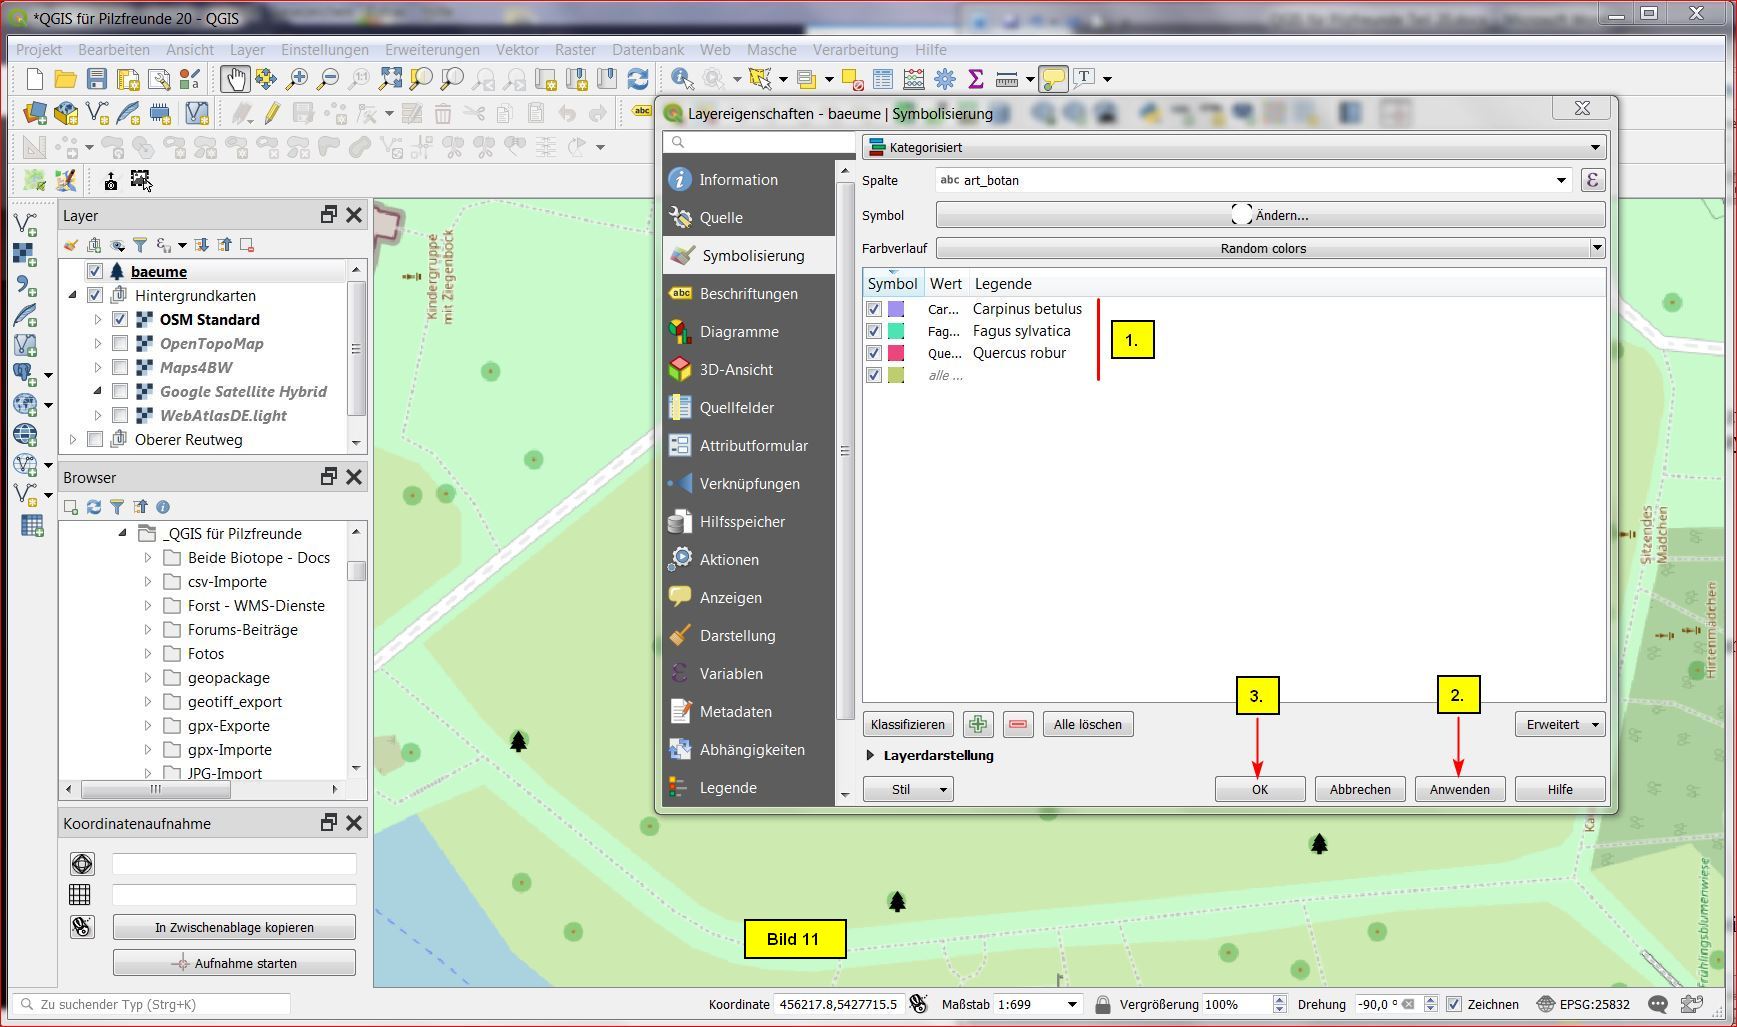This screenshot has height=1027, width=1737.
Task: Click the Quercus robur pink color swatch
Action: pyautogui.click(x=896, y=353)
